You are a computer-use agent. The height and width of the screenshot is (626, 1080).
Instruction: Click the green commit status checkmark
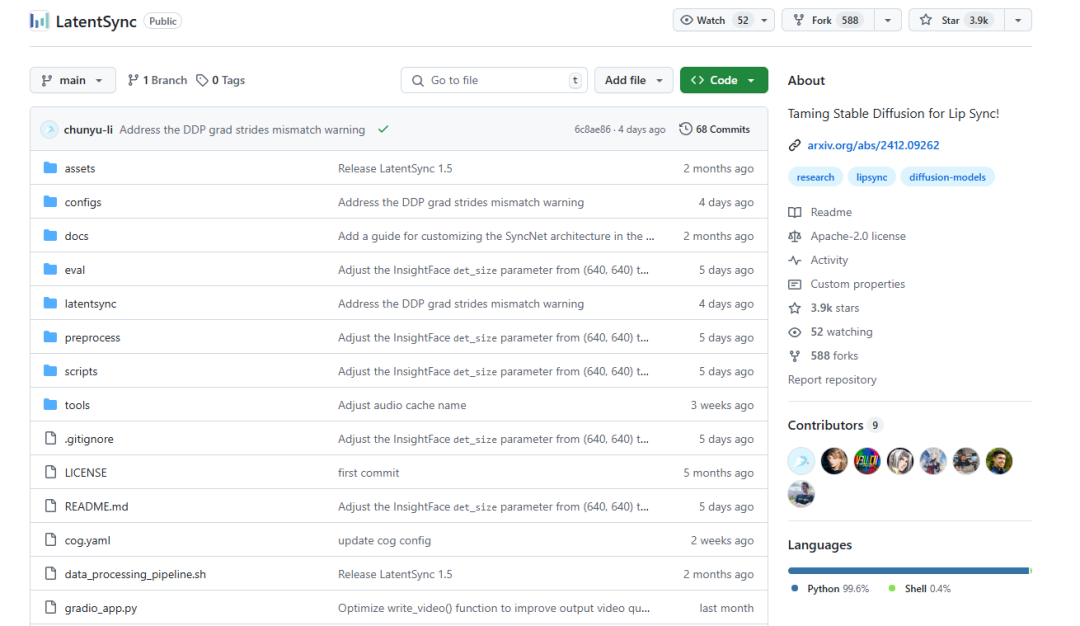click(x=384, y=129)
